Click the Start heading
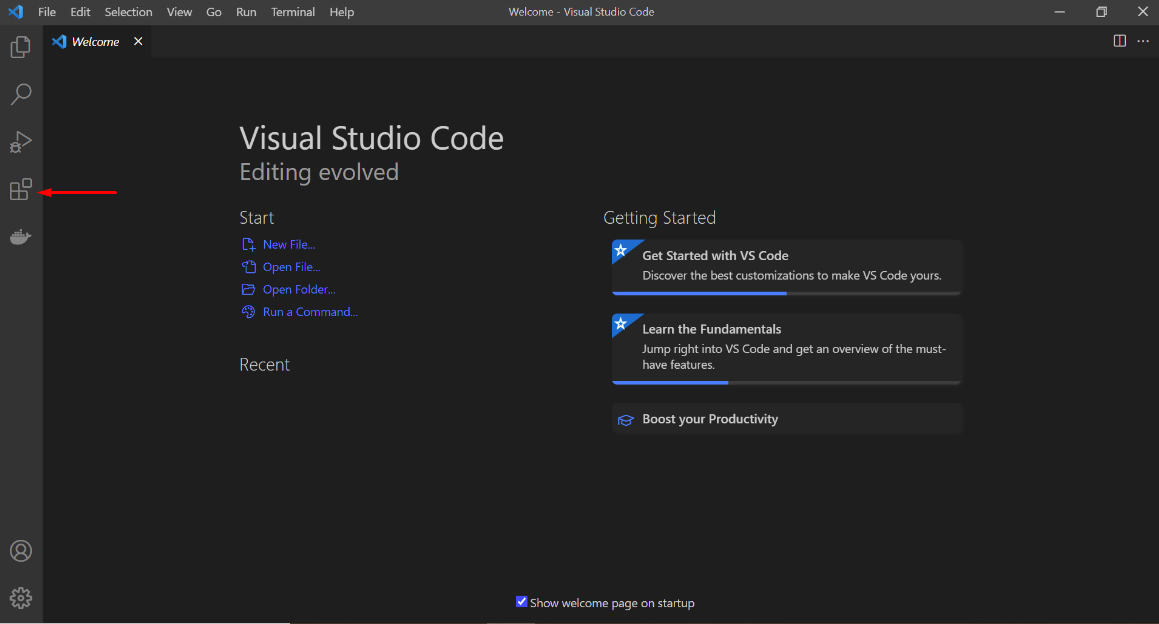The width and height of the screenshot is (1159, 624). pos(256,218)
